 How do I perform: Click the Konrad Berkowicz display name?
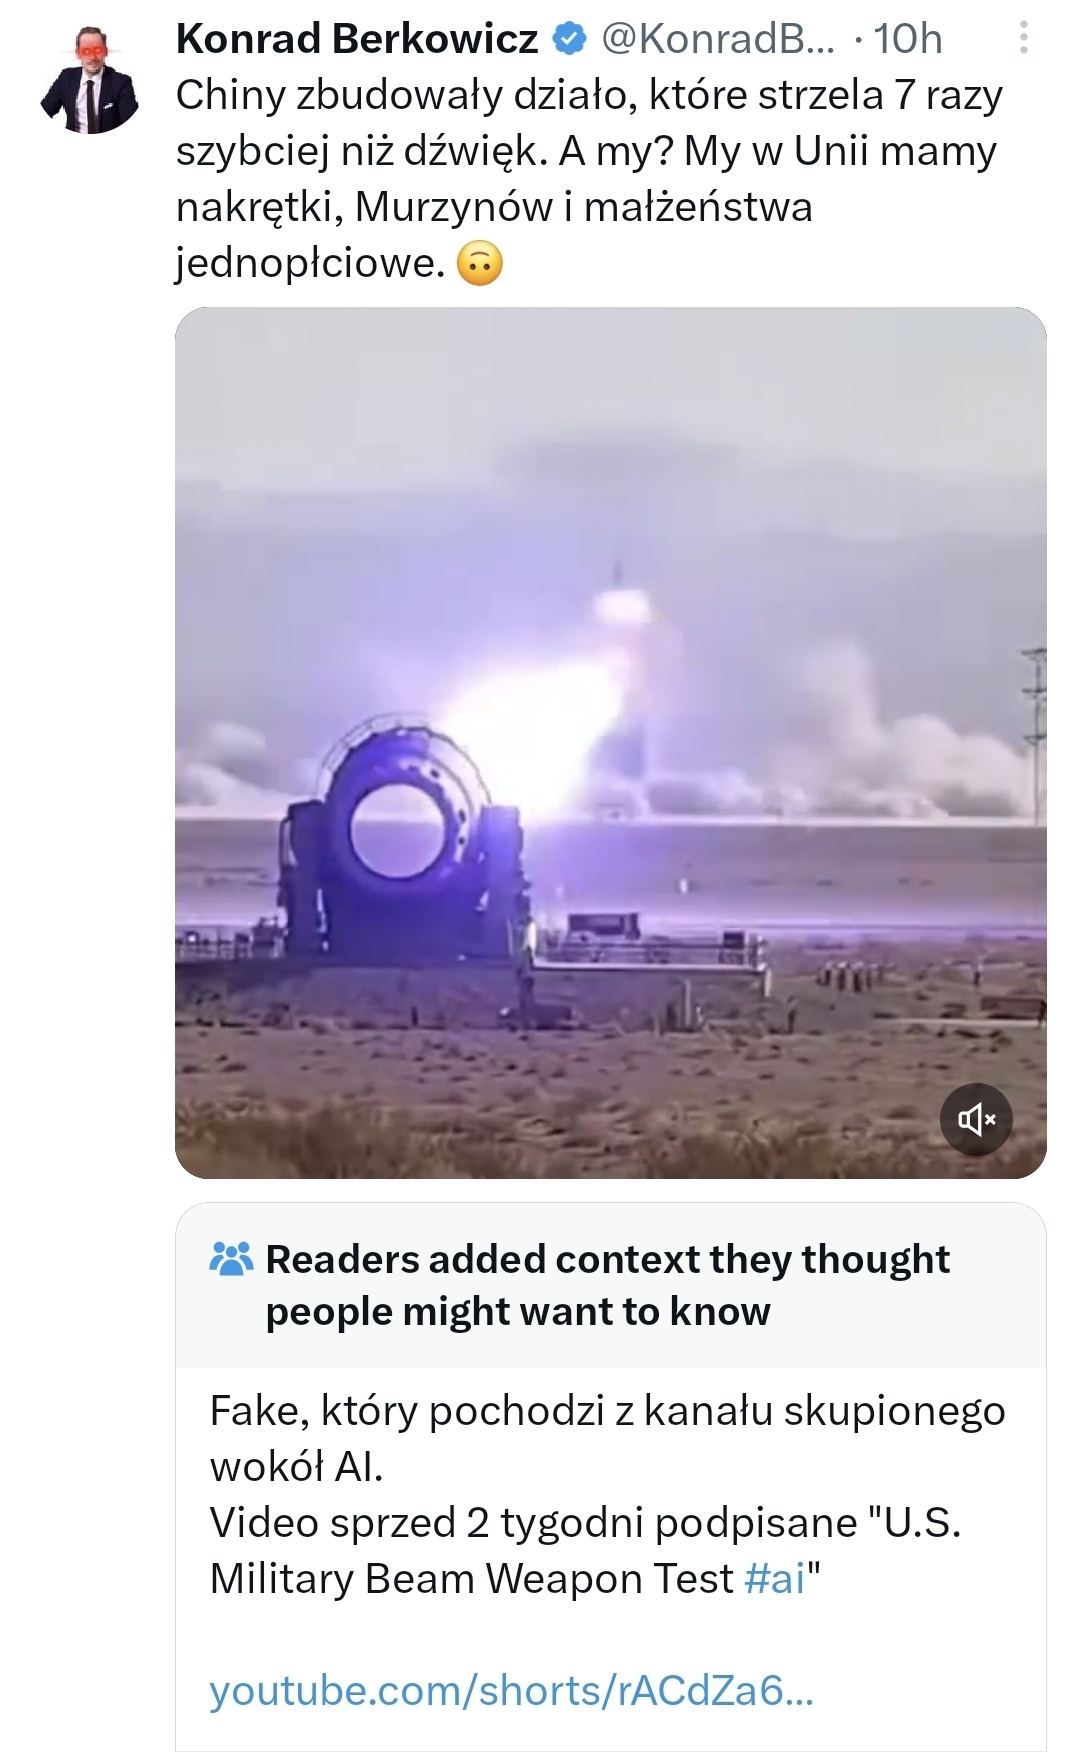pyautogui.click(x=357, y=39)
